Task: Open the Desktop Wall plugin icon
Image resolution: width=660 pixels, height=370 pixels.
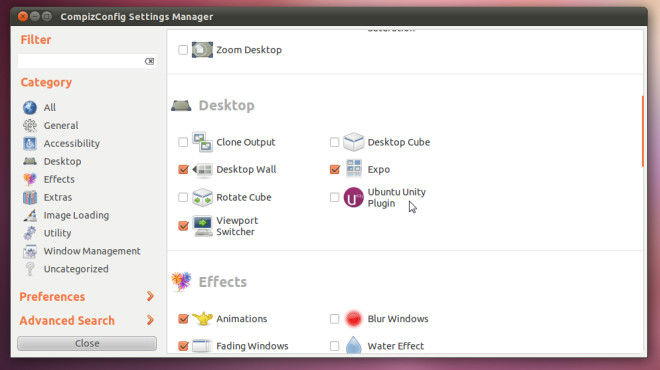Action: point(202,170)
